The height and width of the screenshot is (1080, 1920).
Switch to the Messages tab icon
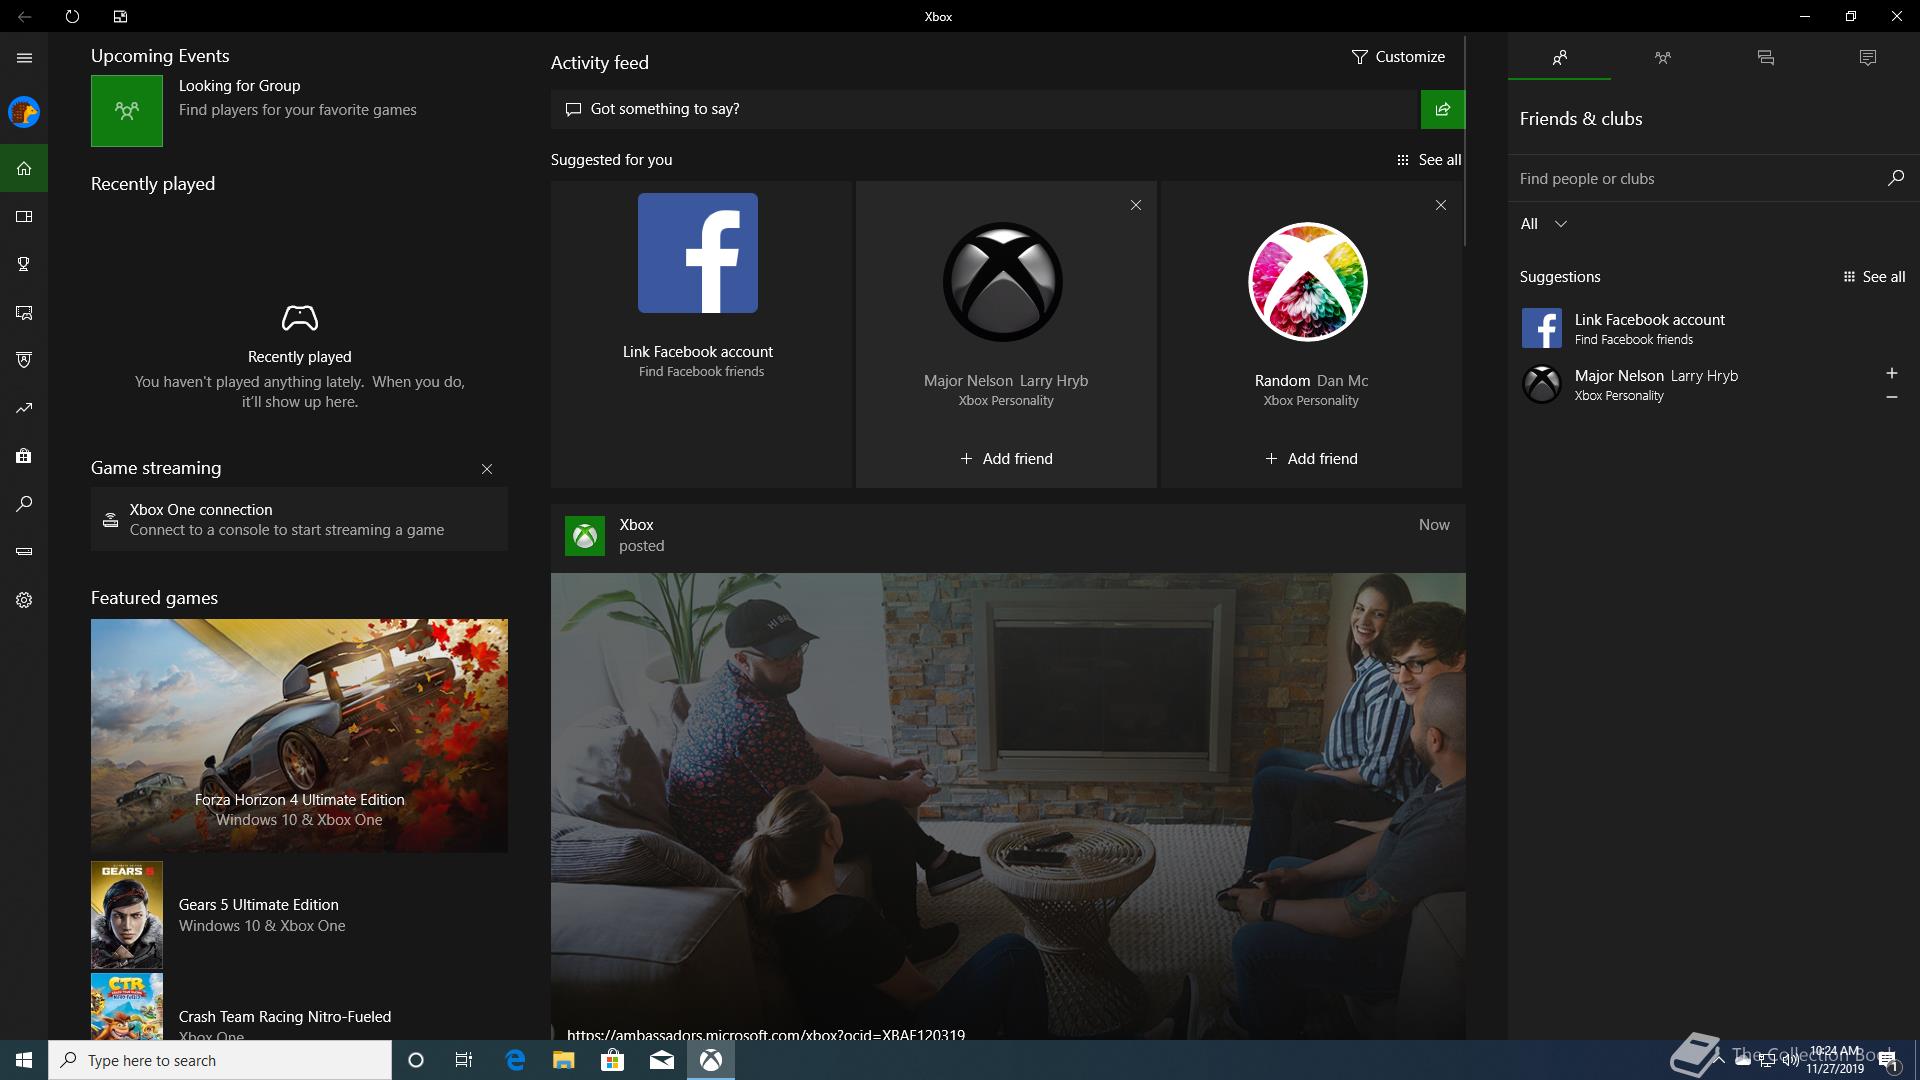1765,58
